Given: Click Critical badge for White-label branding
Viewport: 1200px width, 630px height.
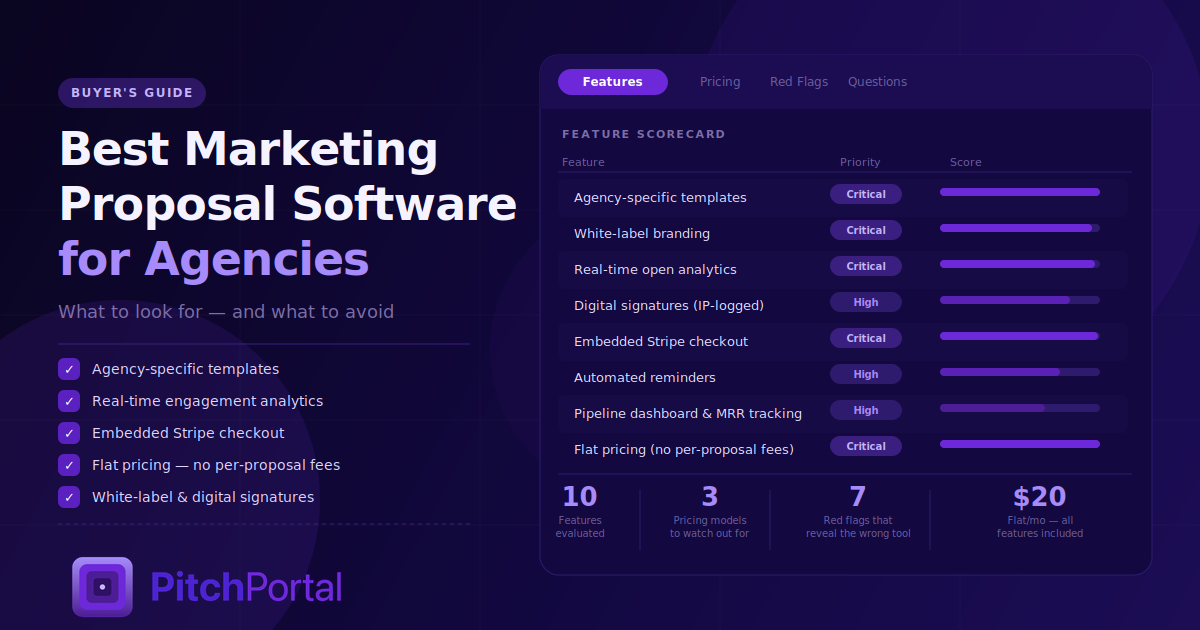Looking at the screenshot, I should pos(866,230).
